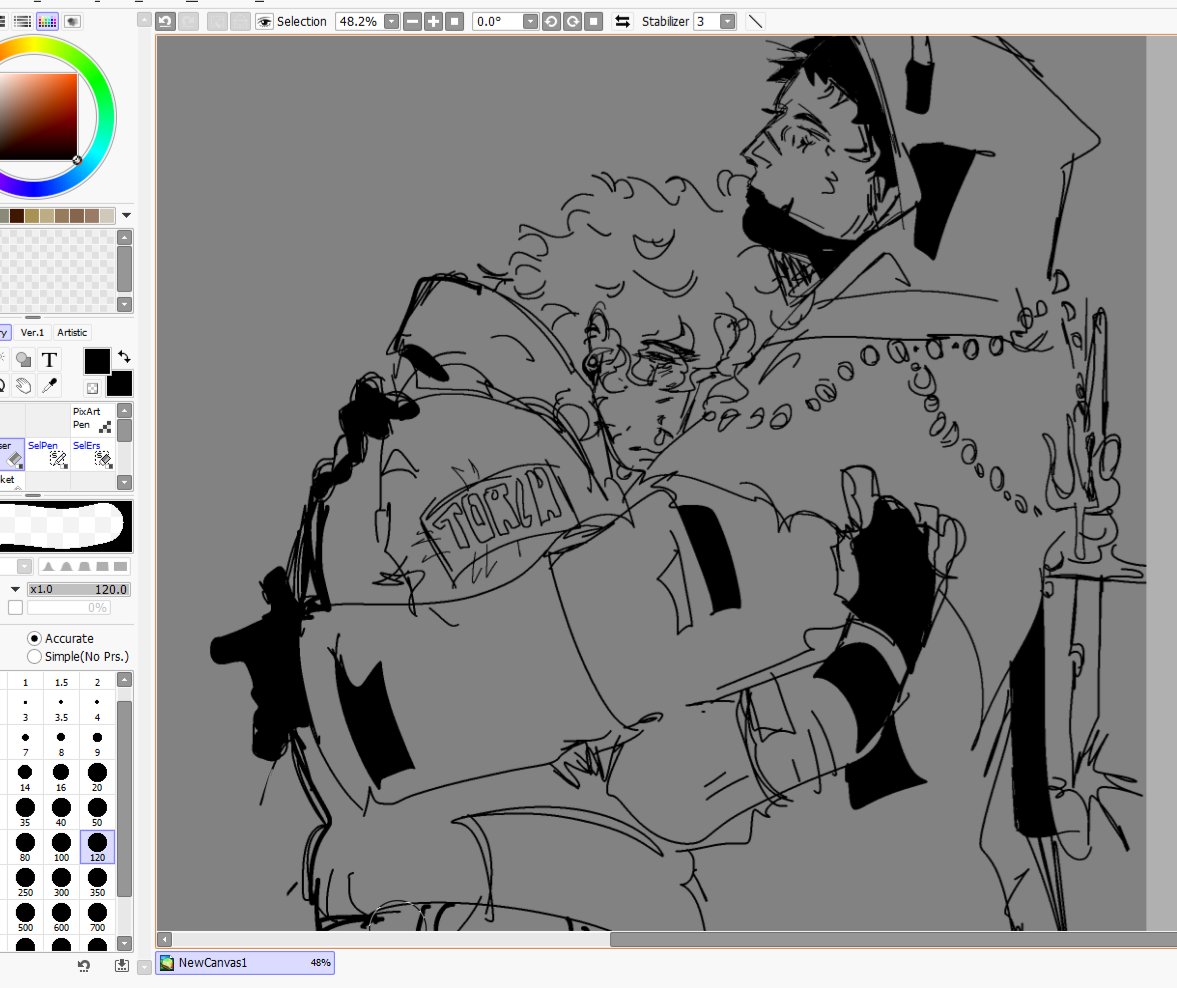Choose the third brush edge shape
Screen dimensions: 1177x988
point(84,566)
